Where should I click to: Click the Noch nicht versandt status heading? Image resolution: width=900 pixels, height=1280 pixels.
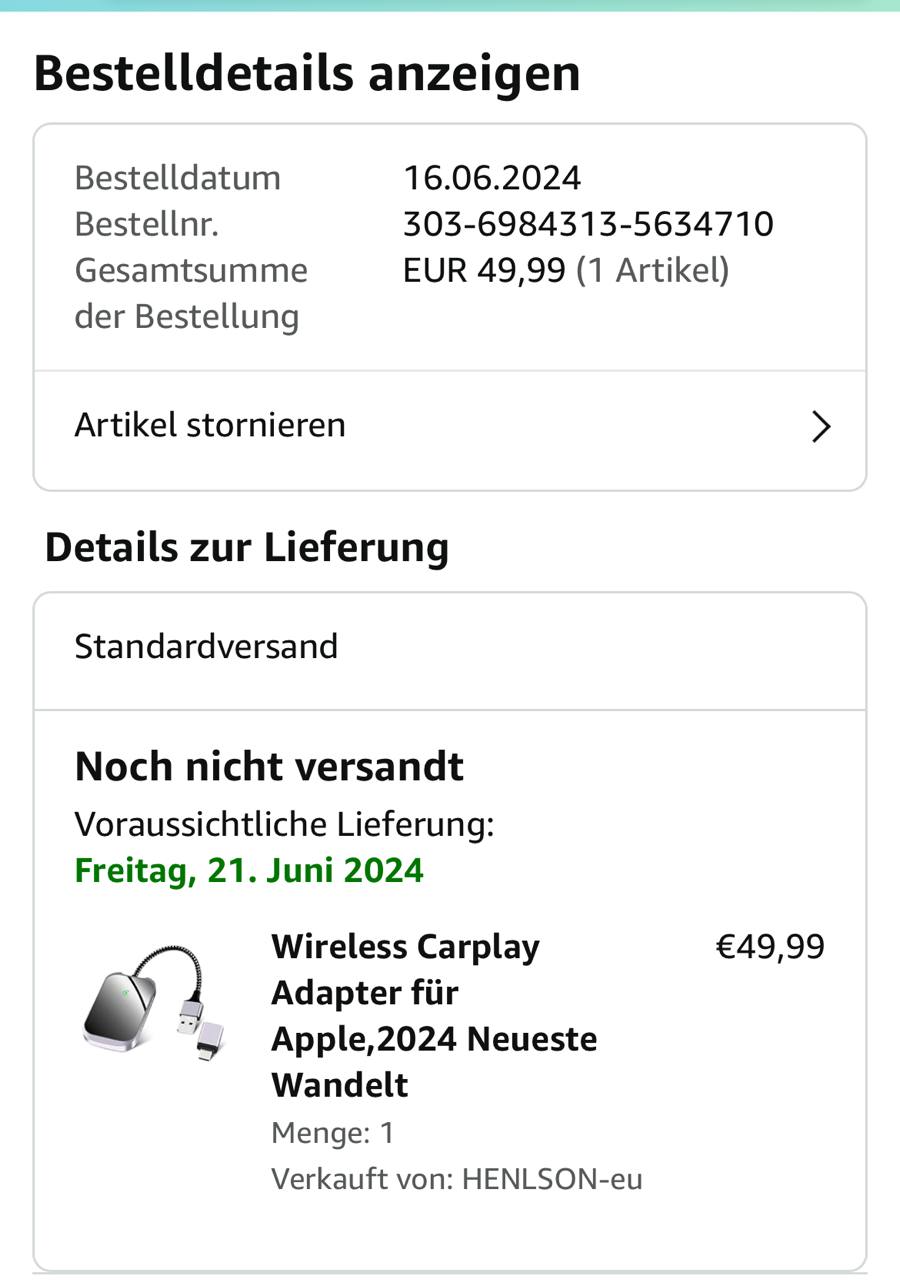click(x=269, y=767)
